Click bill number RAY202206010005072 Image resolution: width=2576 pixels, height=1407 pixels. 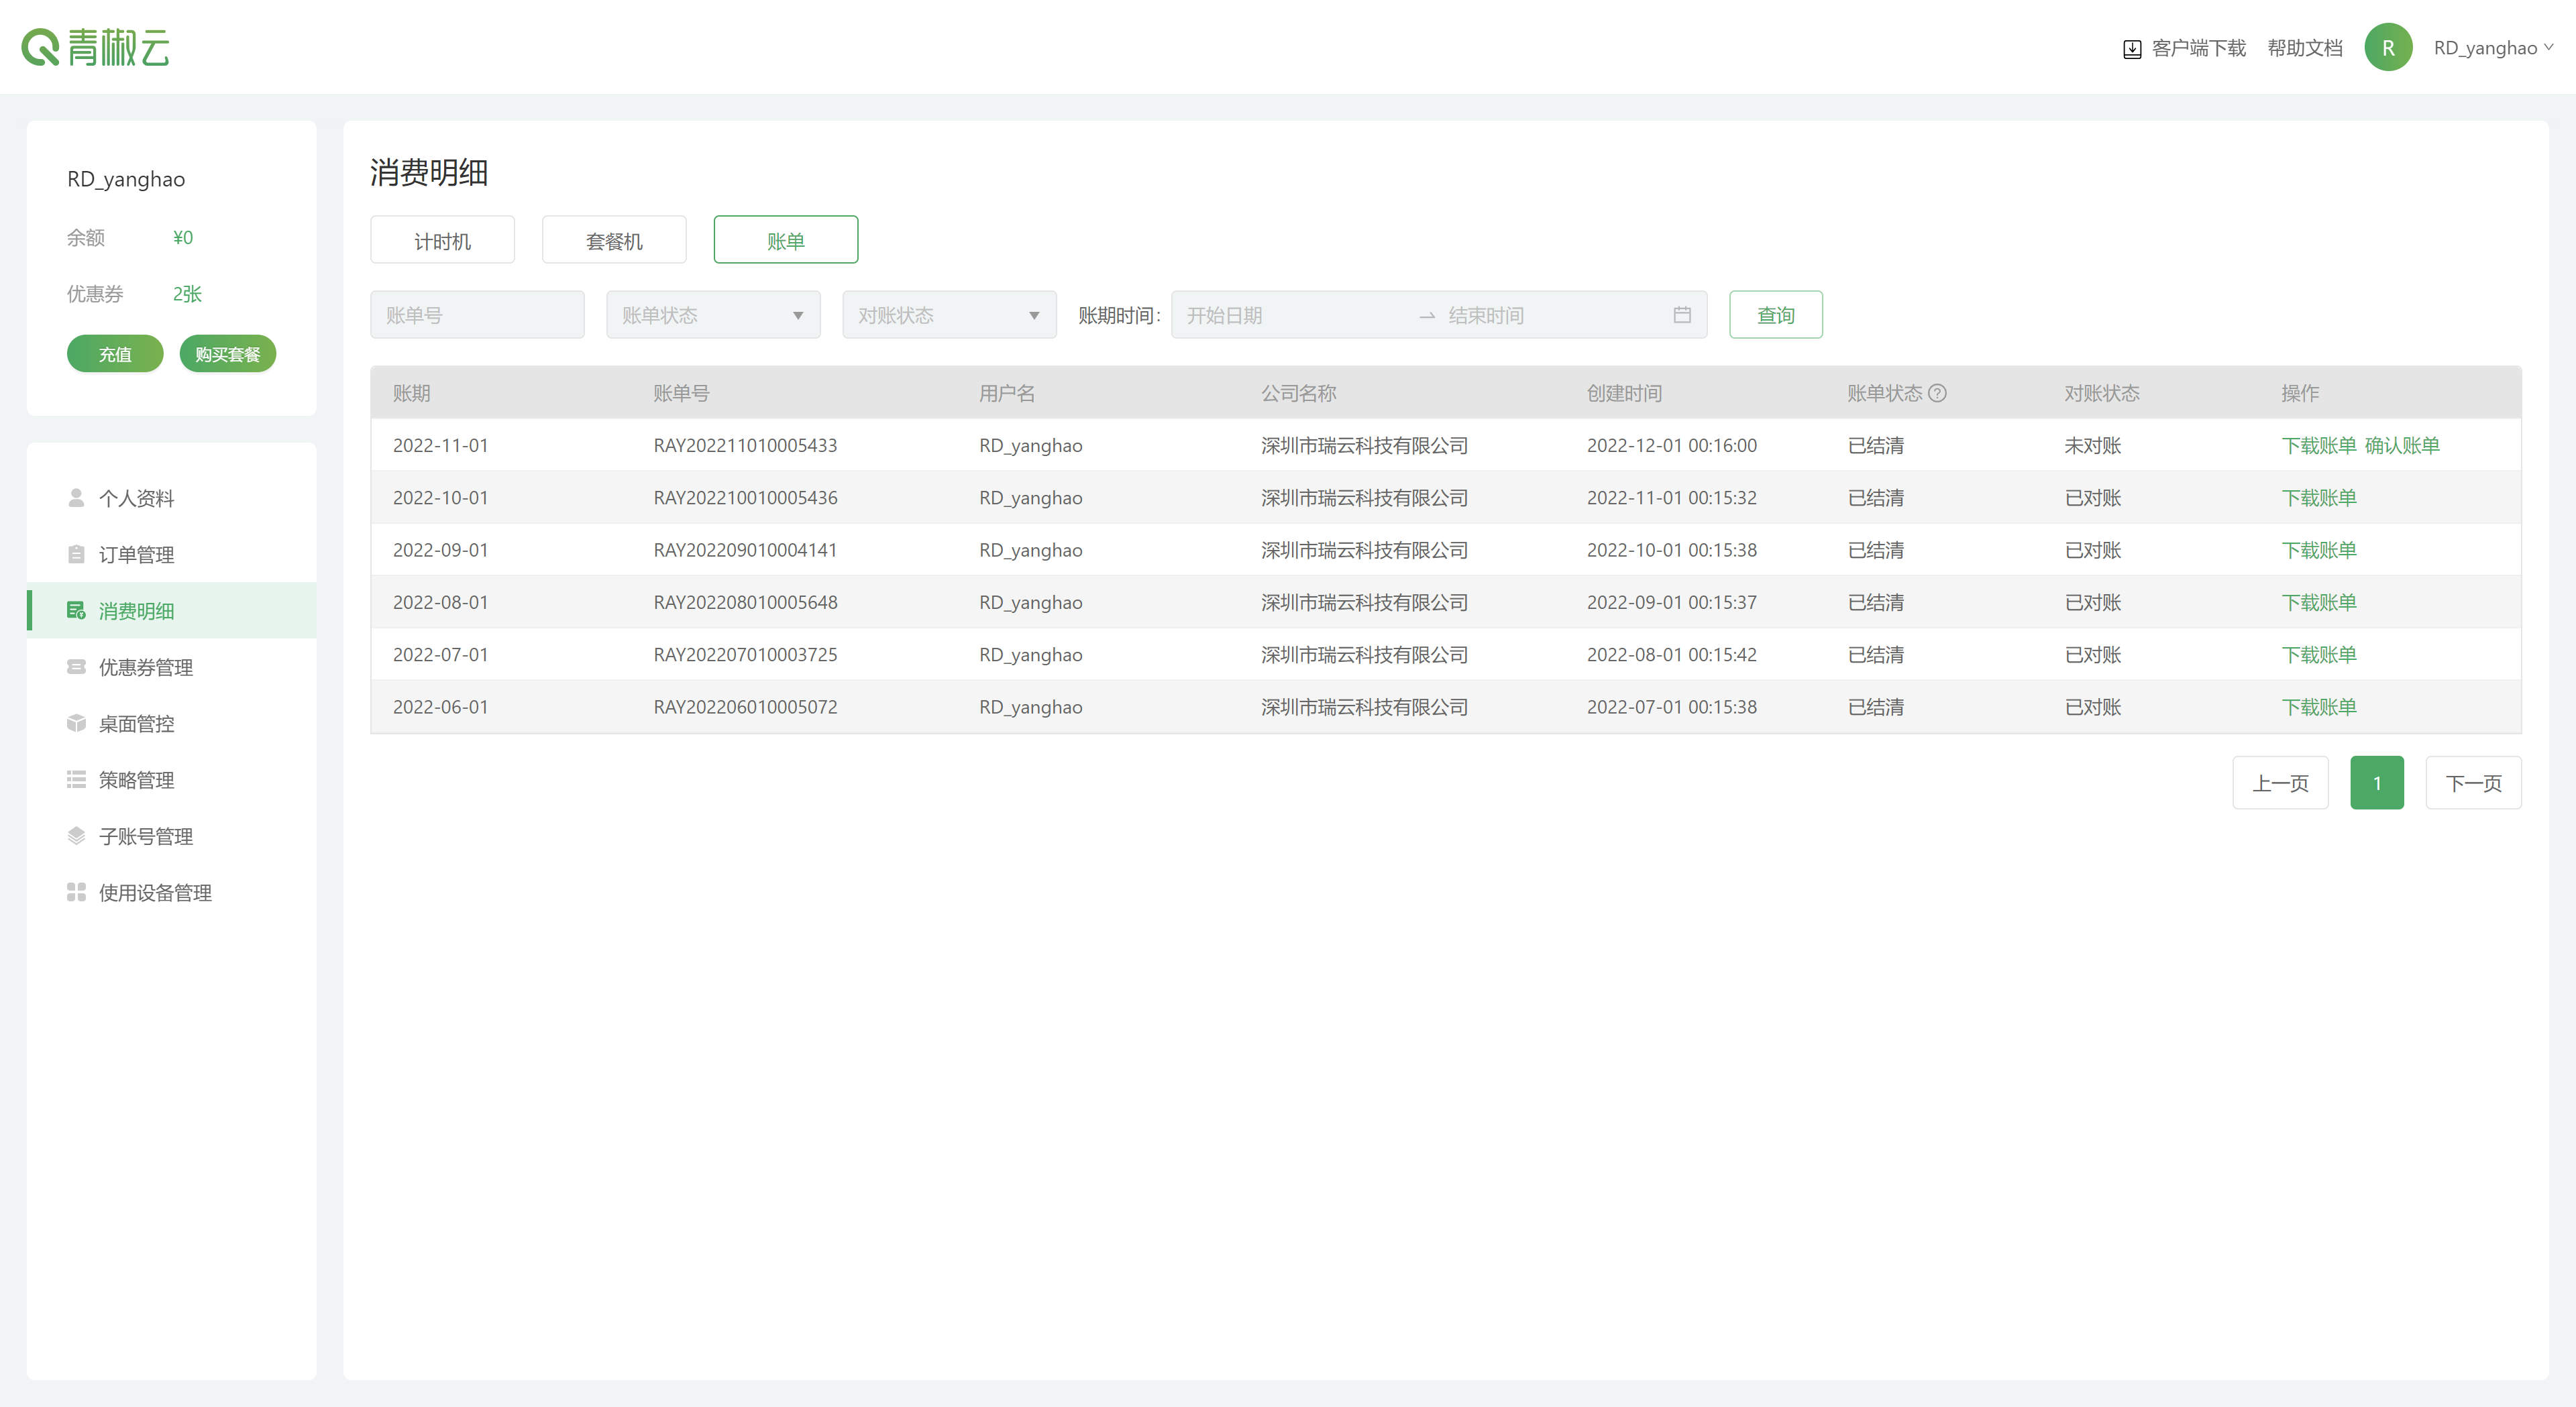[x=745, y=707]
